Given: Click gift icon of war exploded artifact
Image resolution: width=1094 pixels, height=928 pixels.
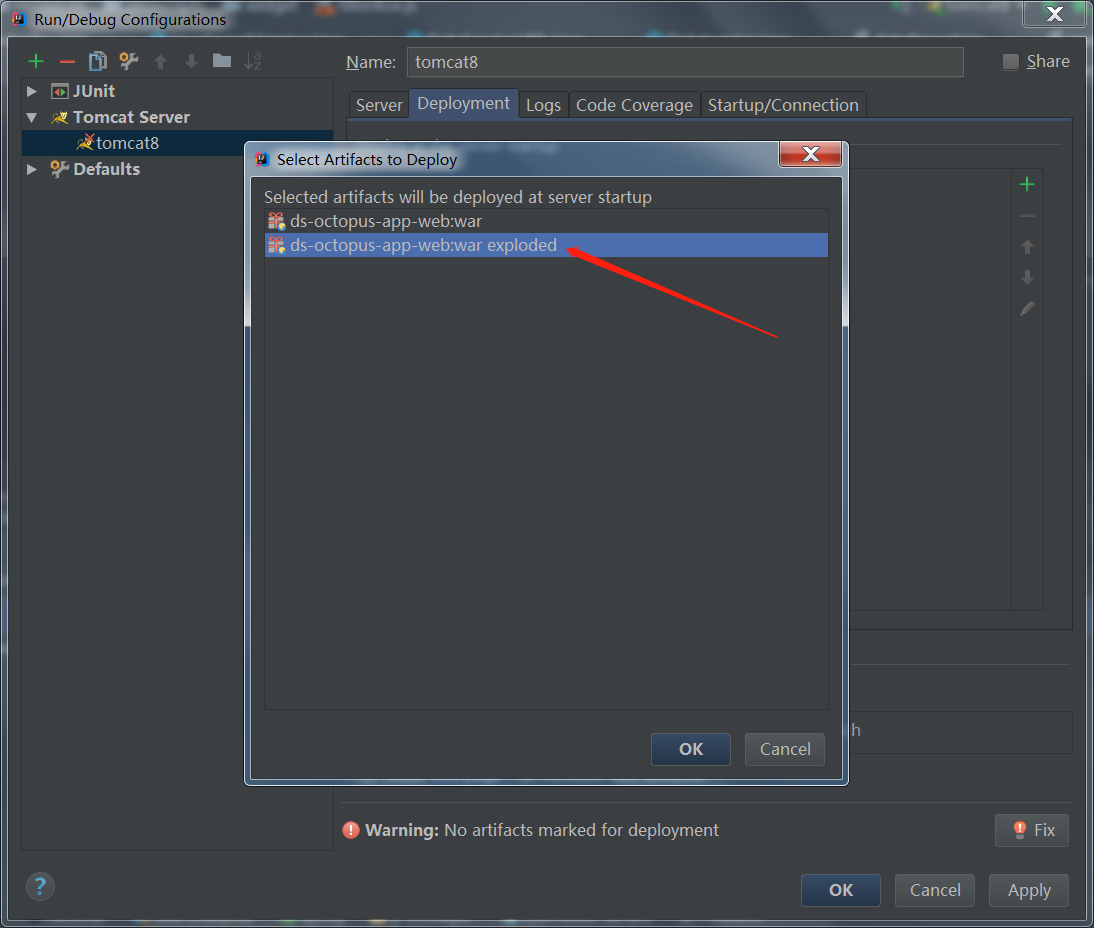Looking at the screenshot, I should [276, 245].
